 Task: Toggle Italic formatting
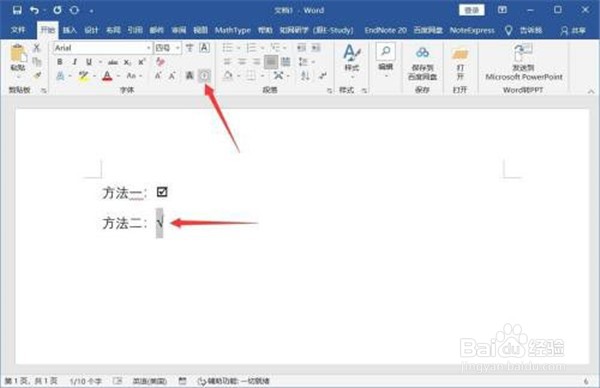click(75, 62)
